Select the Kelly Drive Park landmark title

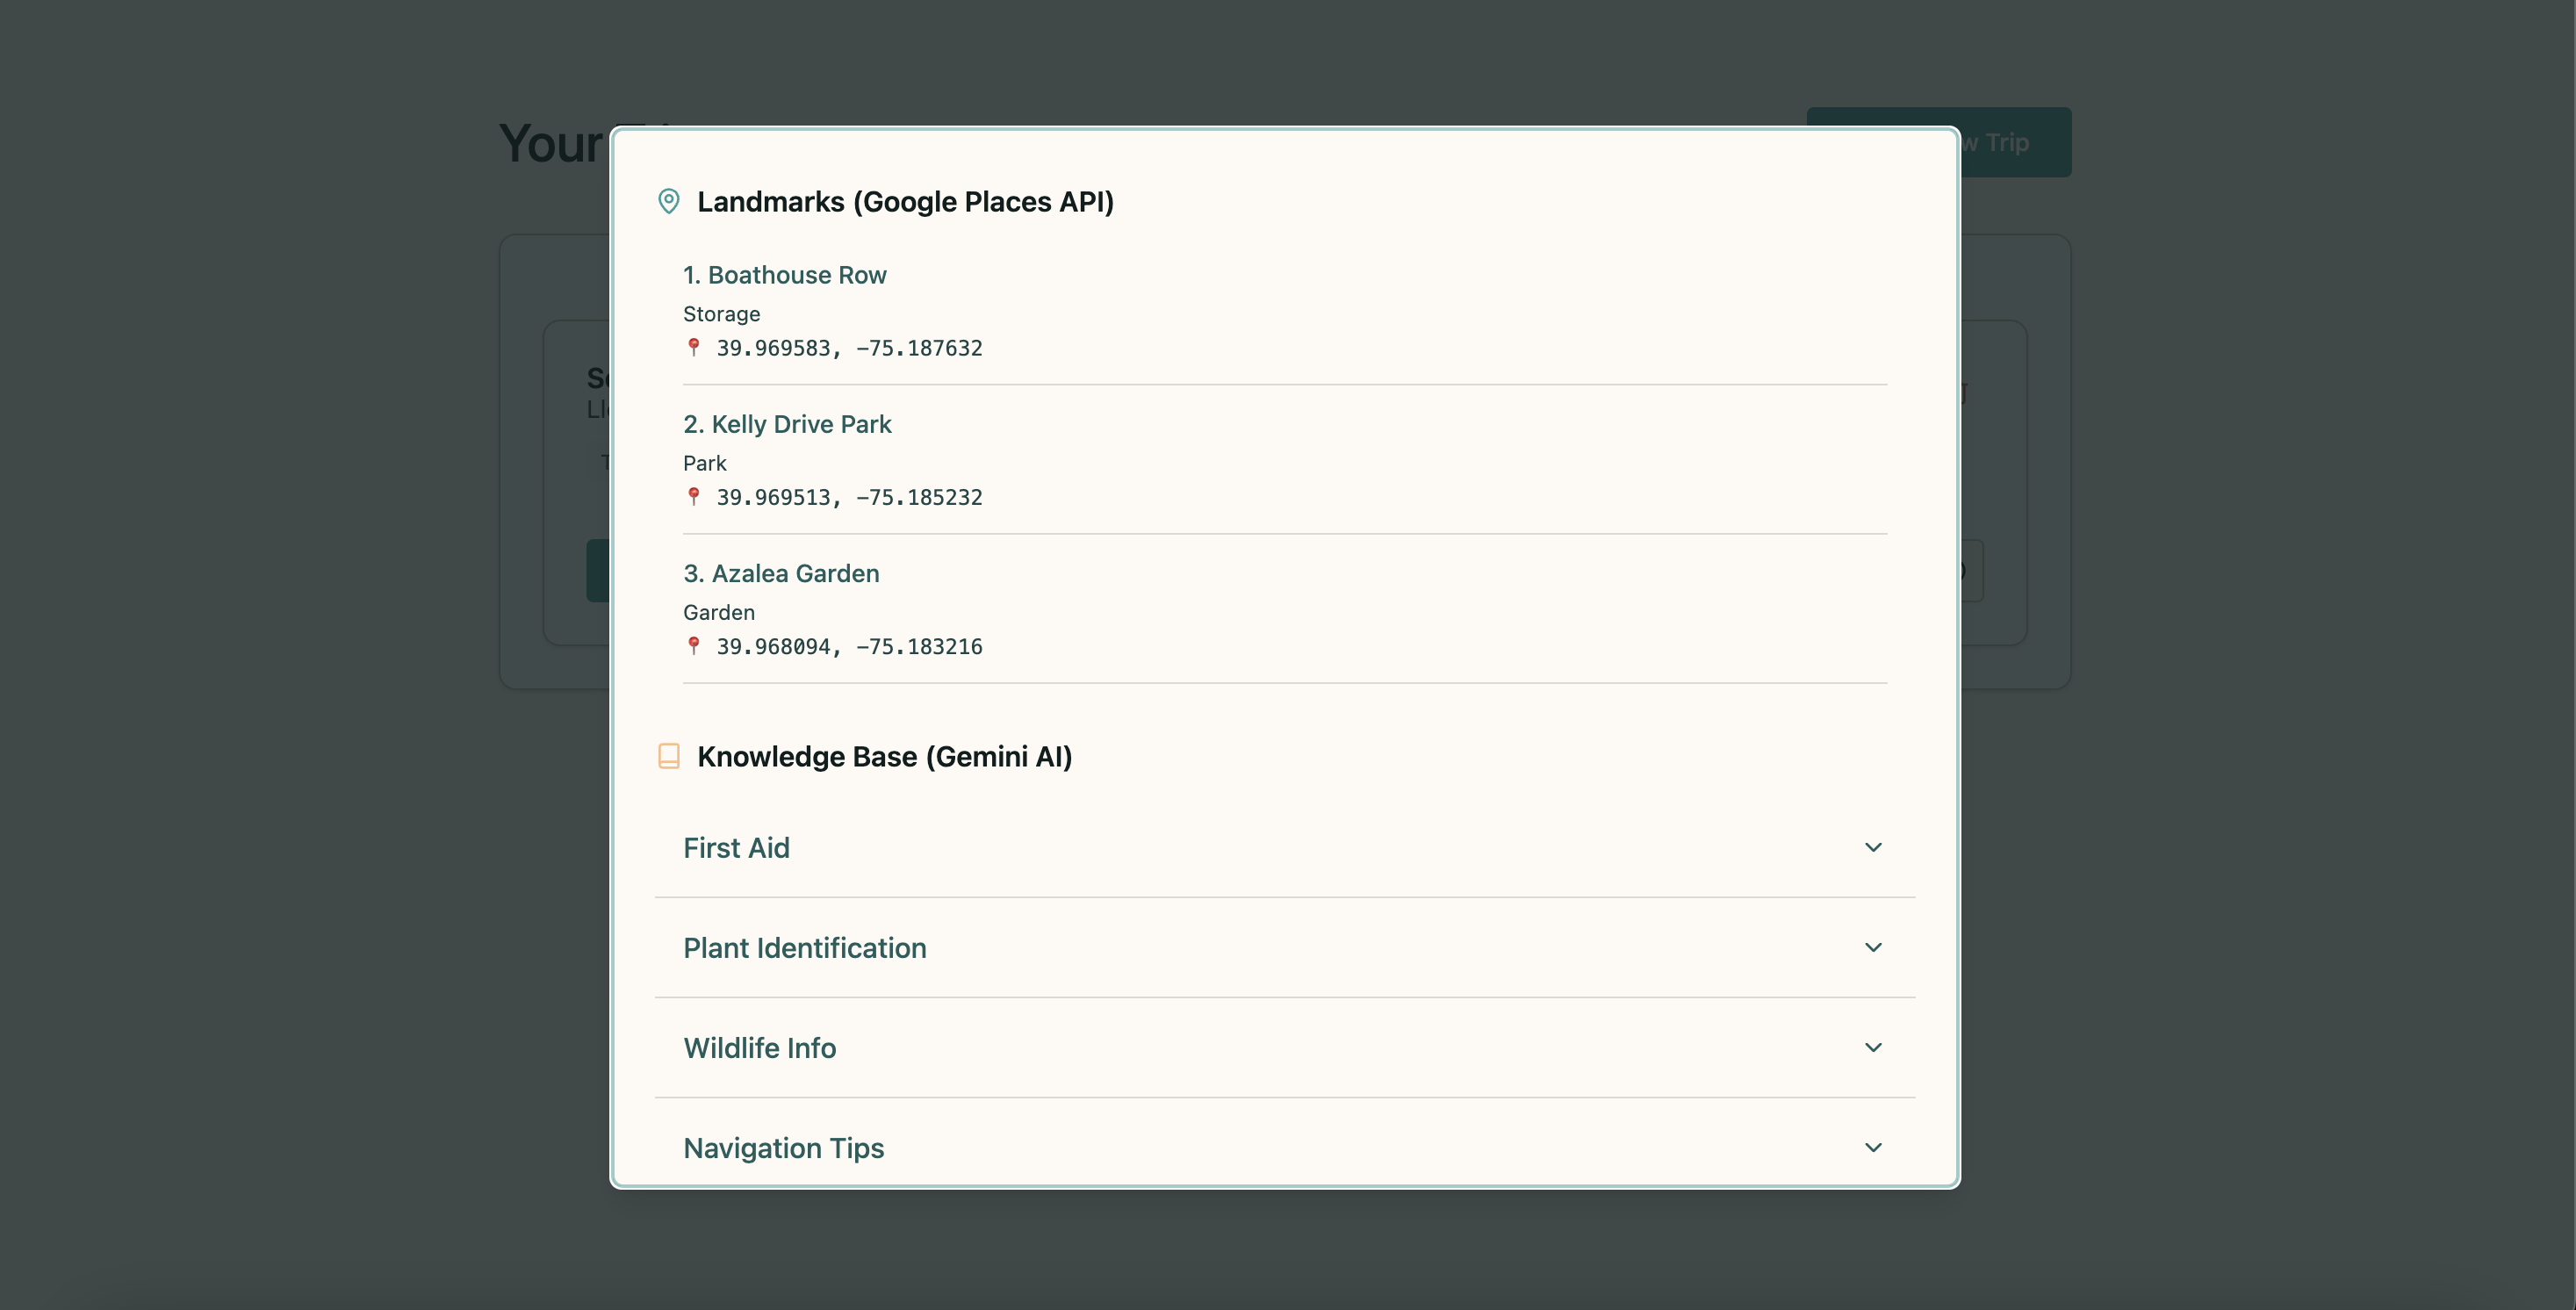pos(787,424)
